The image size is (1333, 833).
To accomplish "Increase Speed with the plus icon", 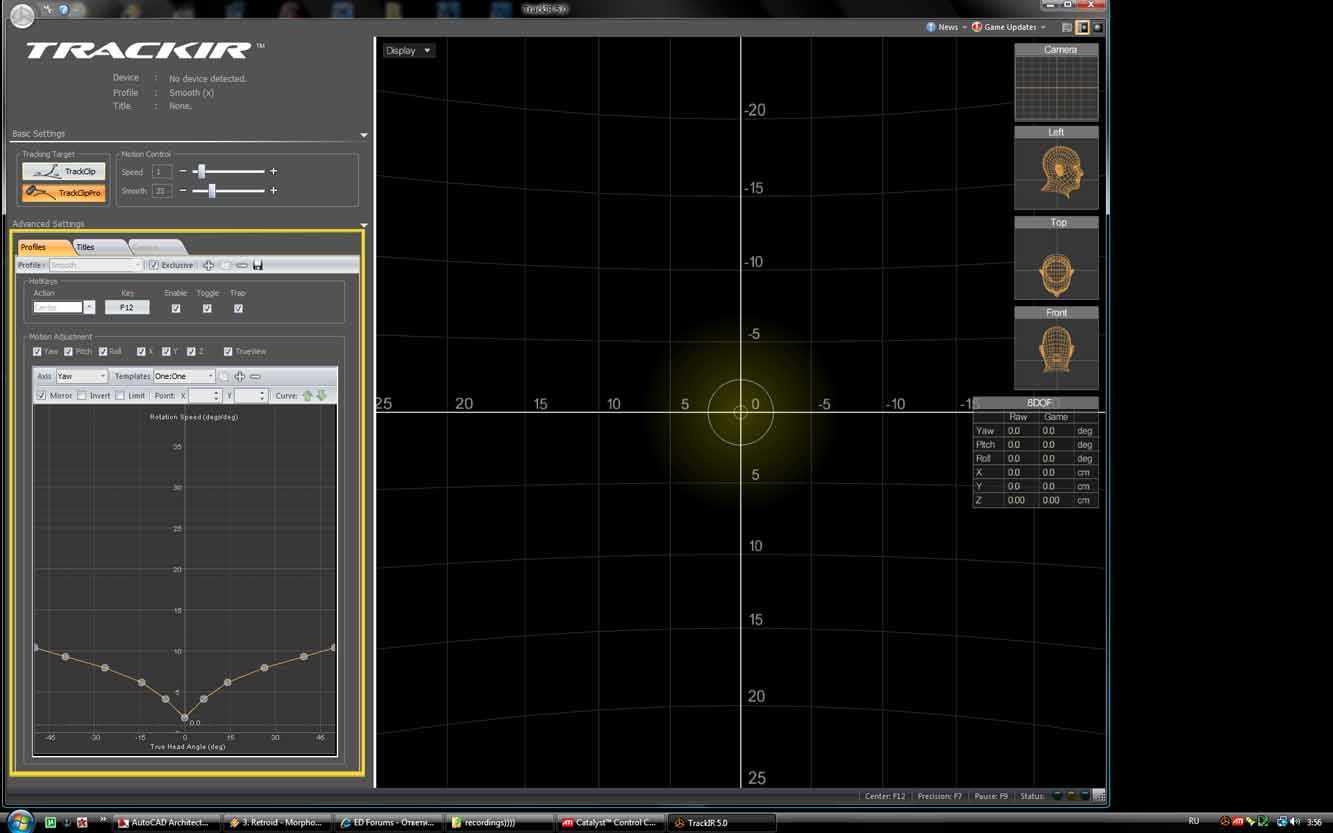I will 273,172.
